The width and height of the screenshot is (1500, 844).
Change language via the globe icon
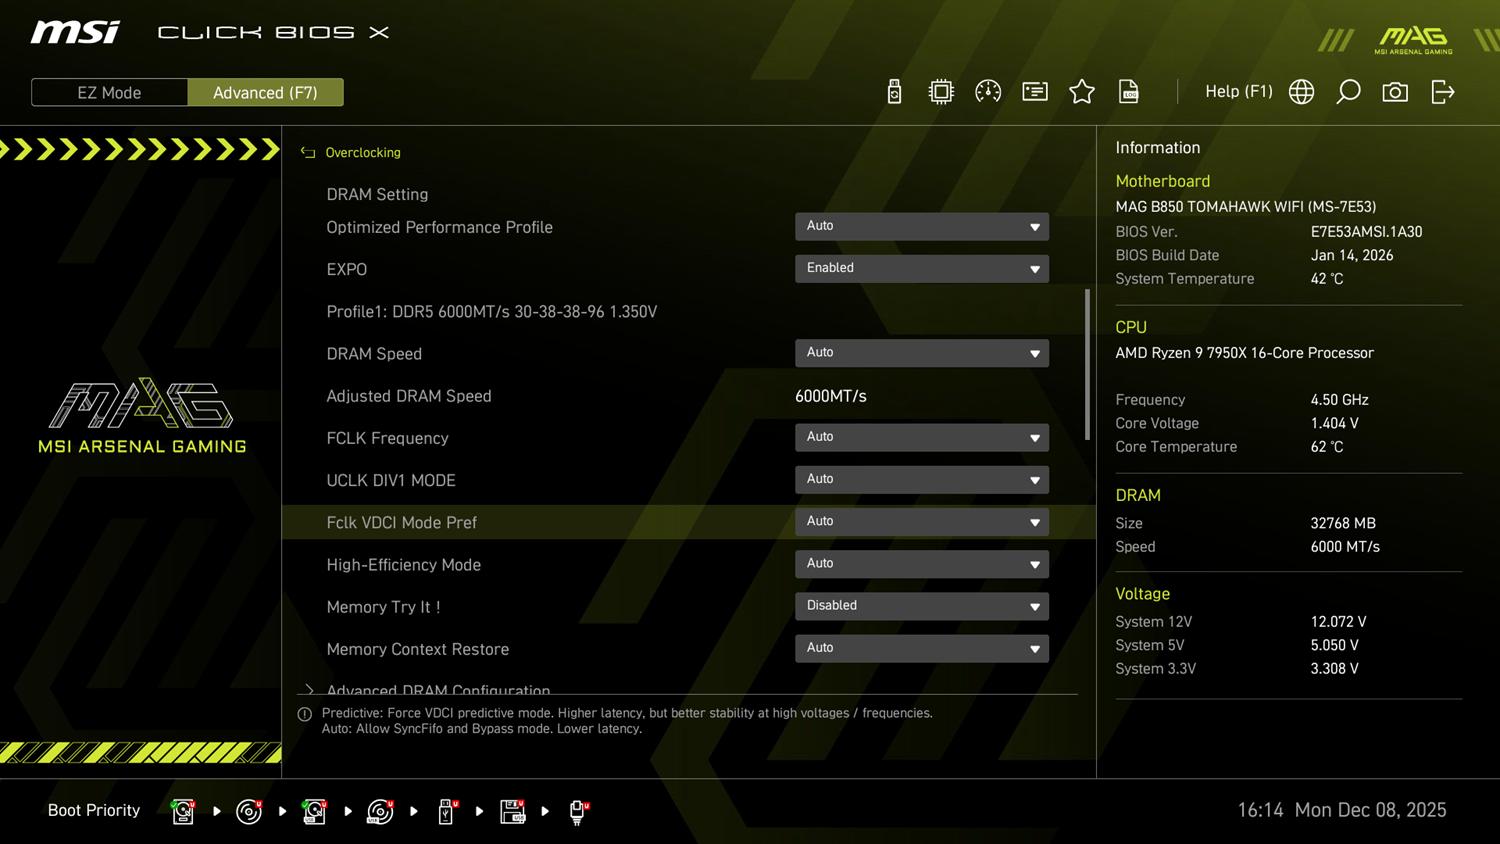click(1301, 92)
